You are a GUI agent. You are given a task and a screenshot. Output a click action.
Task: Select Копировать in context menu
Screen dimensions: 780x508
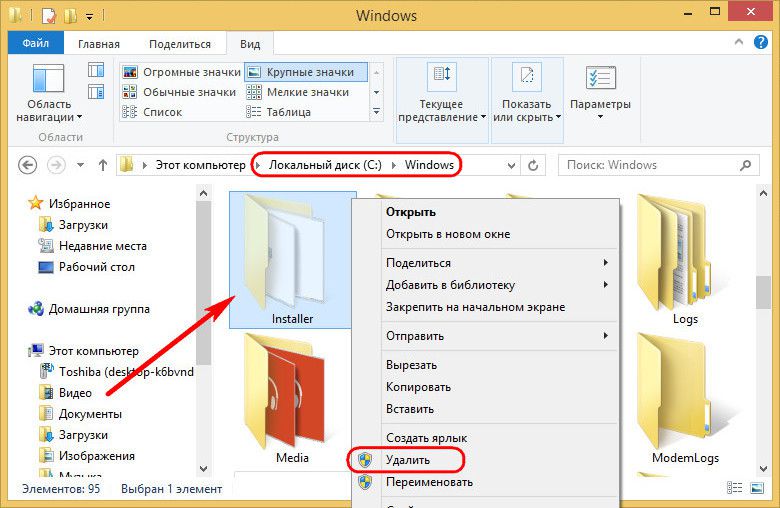click(418, 387)
